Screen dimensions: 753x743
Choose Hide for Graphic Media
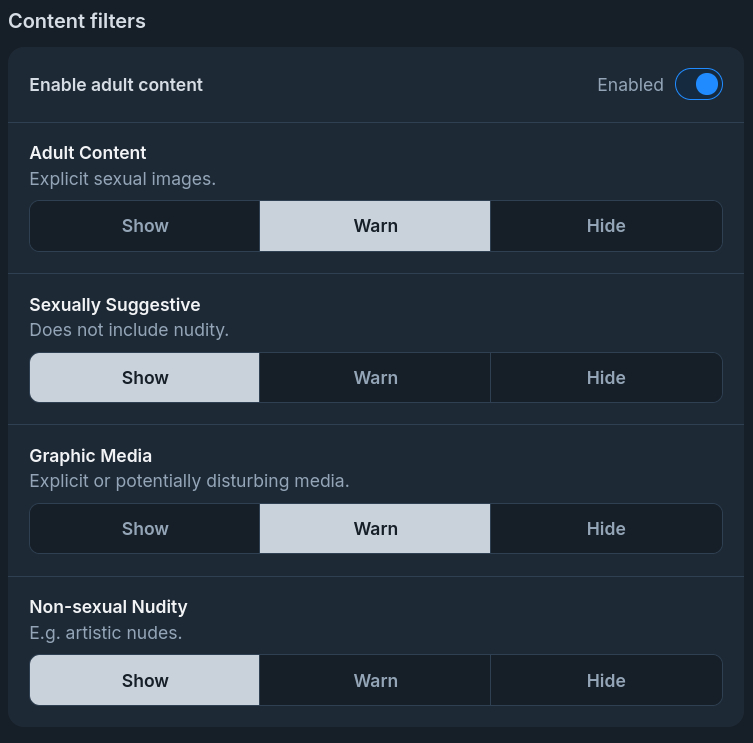coord(606,529)
